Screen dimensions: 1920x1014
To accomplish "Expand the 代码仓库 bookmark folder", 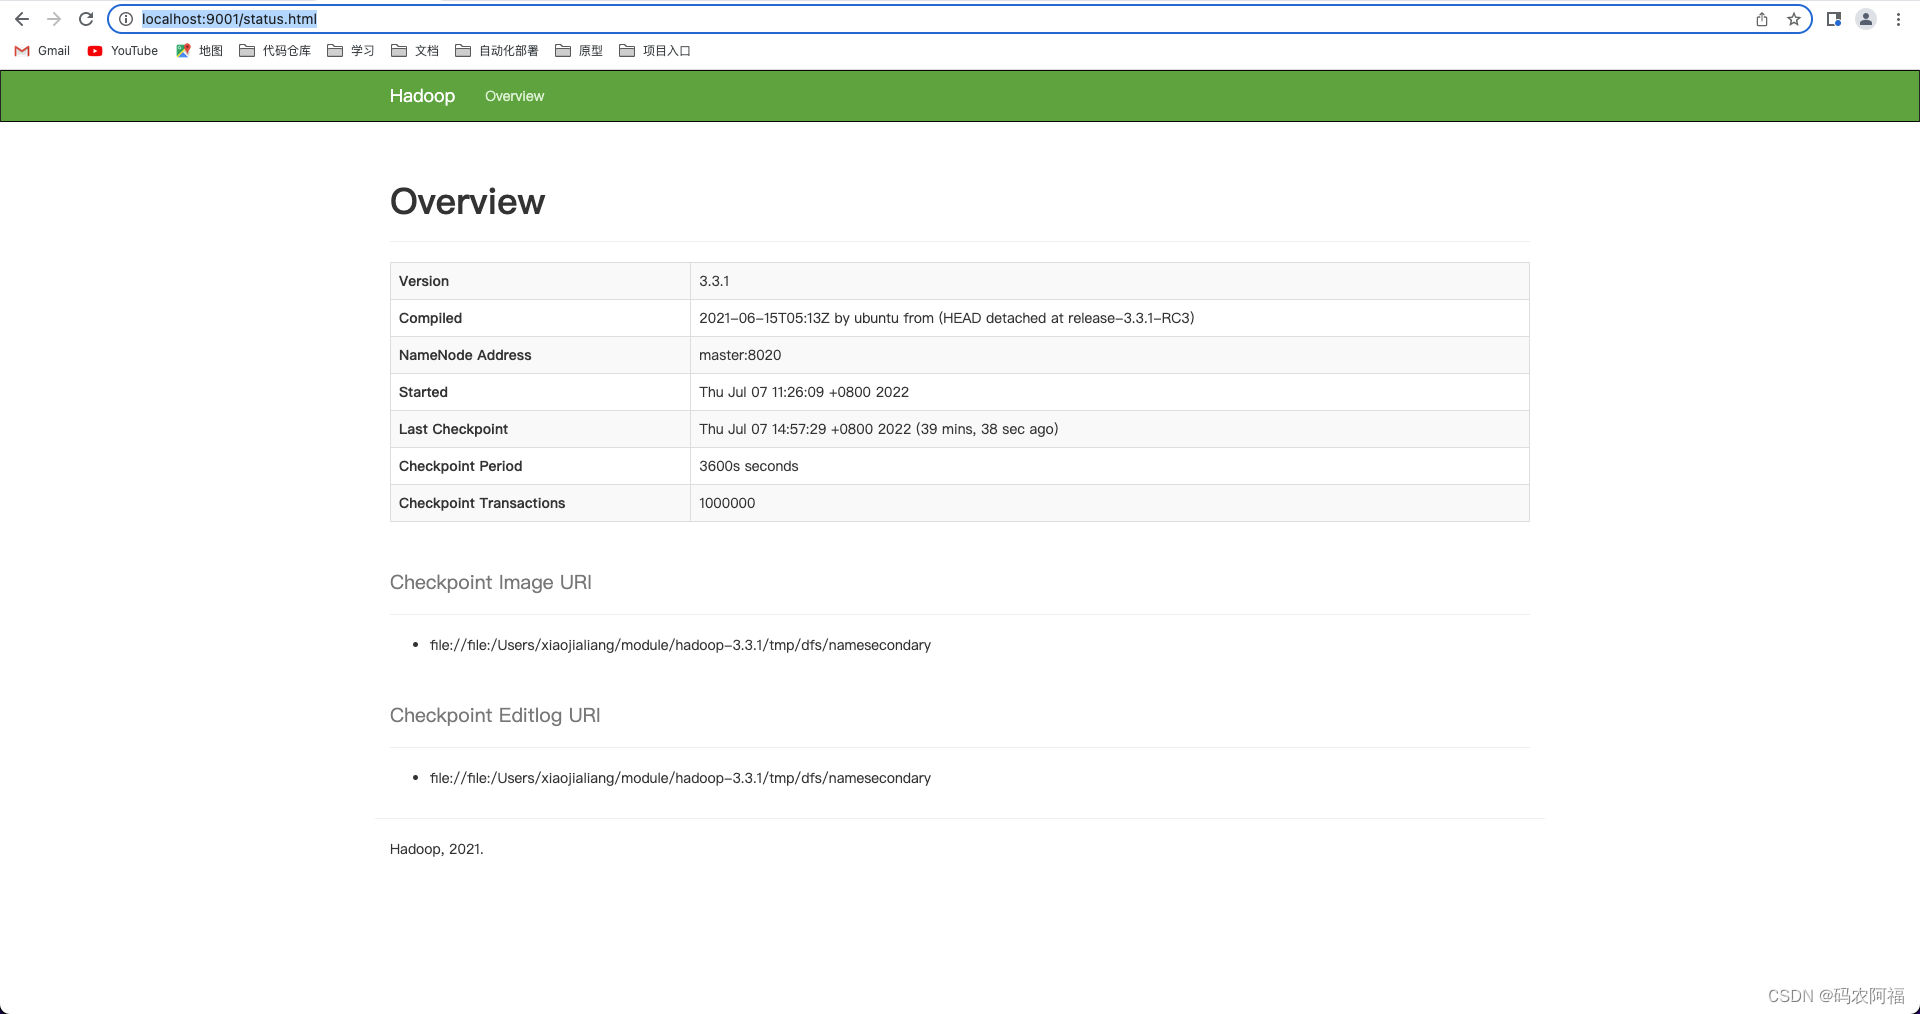I will click(275, 51).
